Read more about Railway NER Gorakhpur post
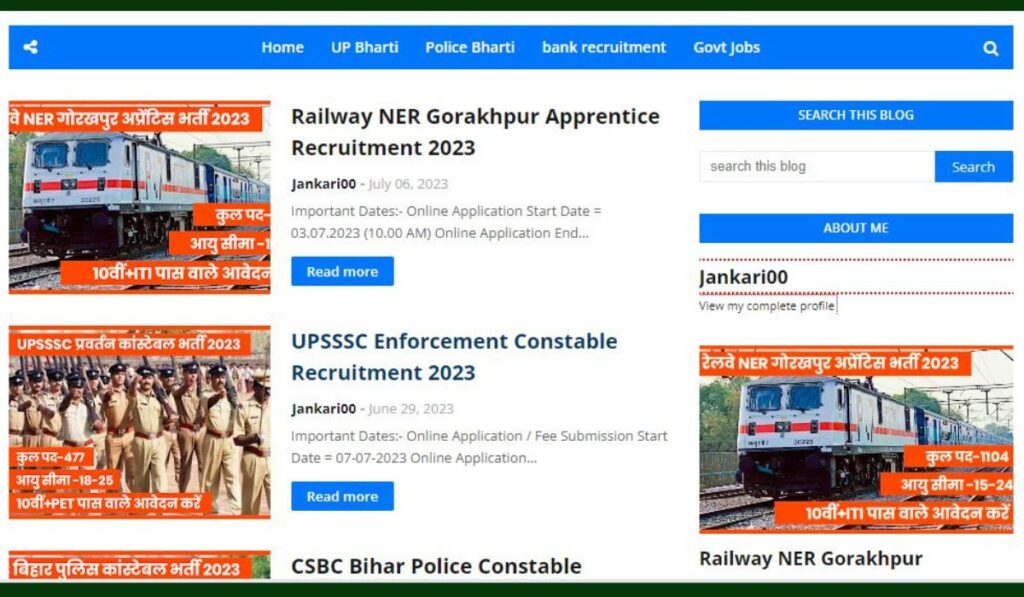The width and height of the screenshot is (1024, 597). click(x=342, y=271)
